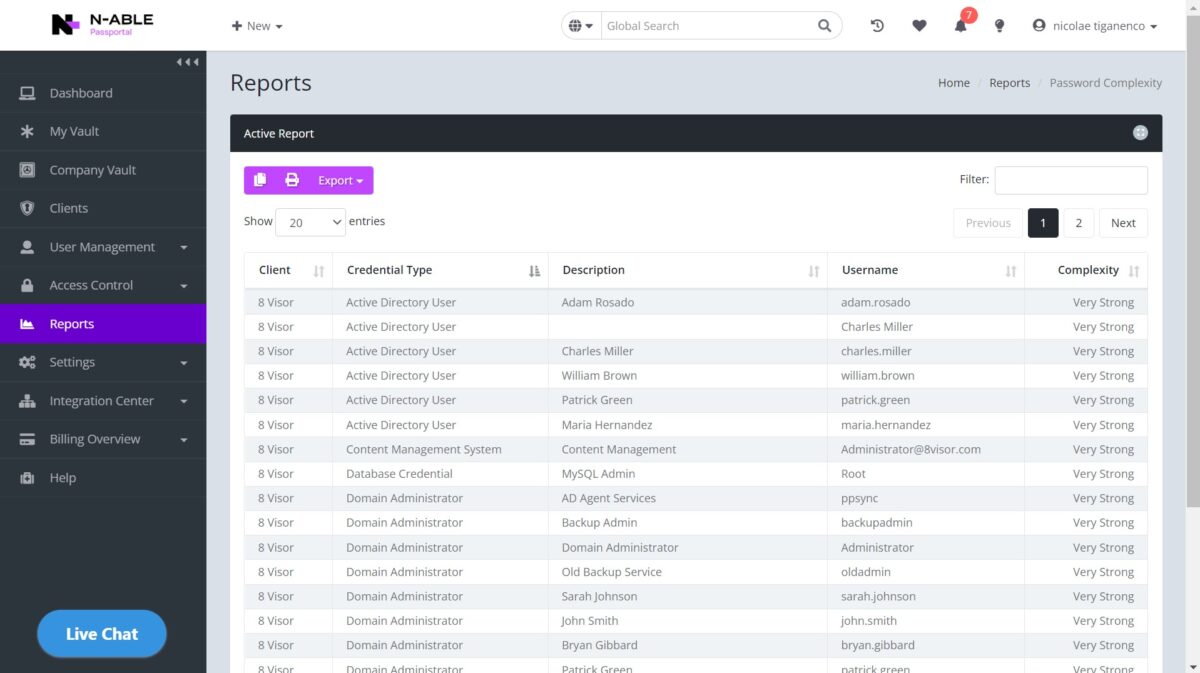The width and height of the screenshot is (1200, 673).
Task: Collapse the sidebar with the triple-arrow icon
Action: click(187, 62)
